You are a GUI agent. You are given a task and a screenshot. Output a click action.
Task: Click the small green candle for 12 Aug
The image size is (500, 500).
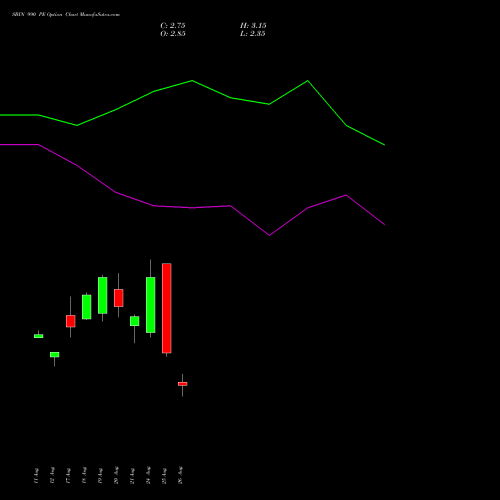click(x=55, y=355)
